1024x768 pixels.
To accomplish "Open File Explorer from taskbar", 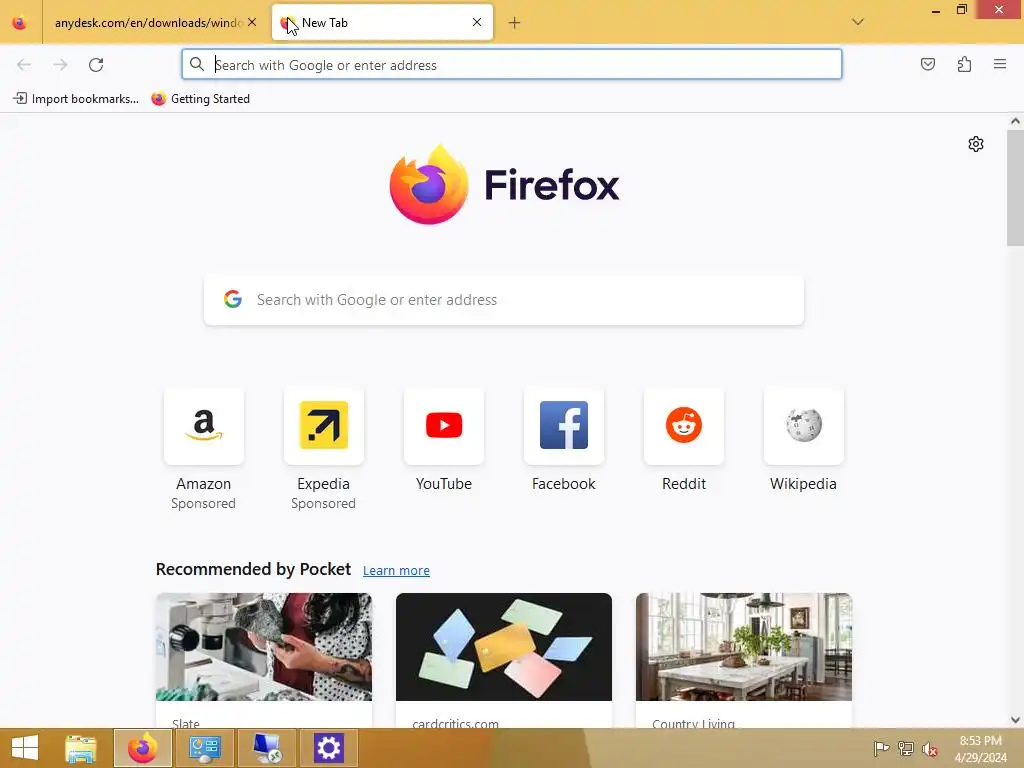I will pyautogui.click(x=81, y=748).
